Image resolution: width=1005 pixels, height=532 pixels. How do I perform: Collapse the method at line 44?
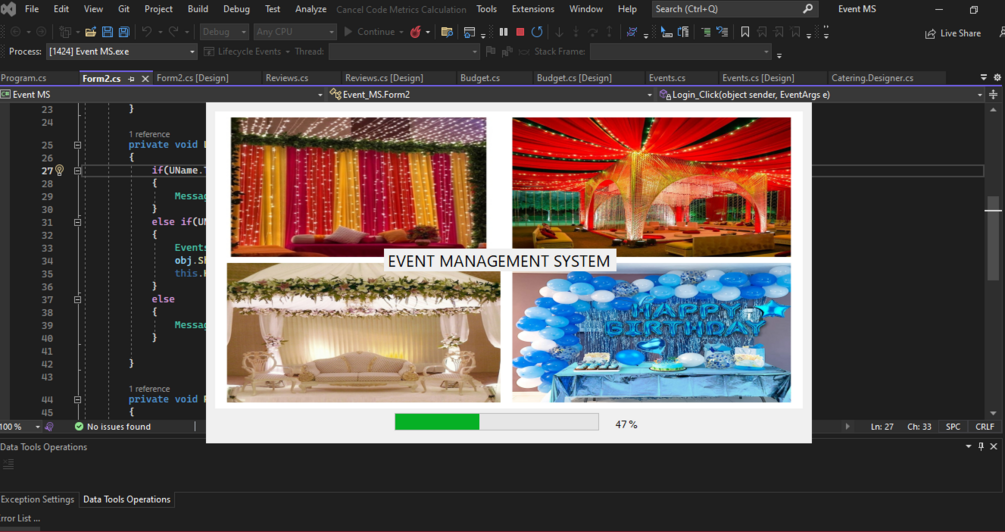click(x=78, y=399)
